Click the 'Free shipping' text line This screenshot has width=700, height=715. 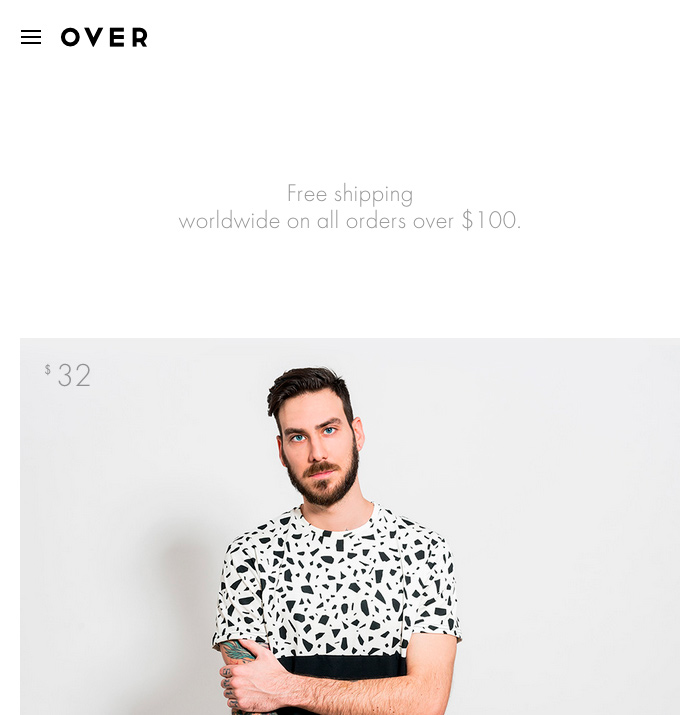(350, 194)
